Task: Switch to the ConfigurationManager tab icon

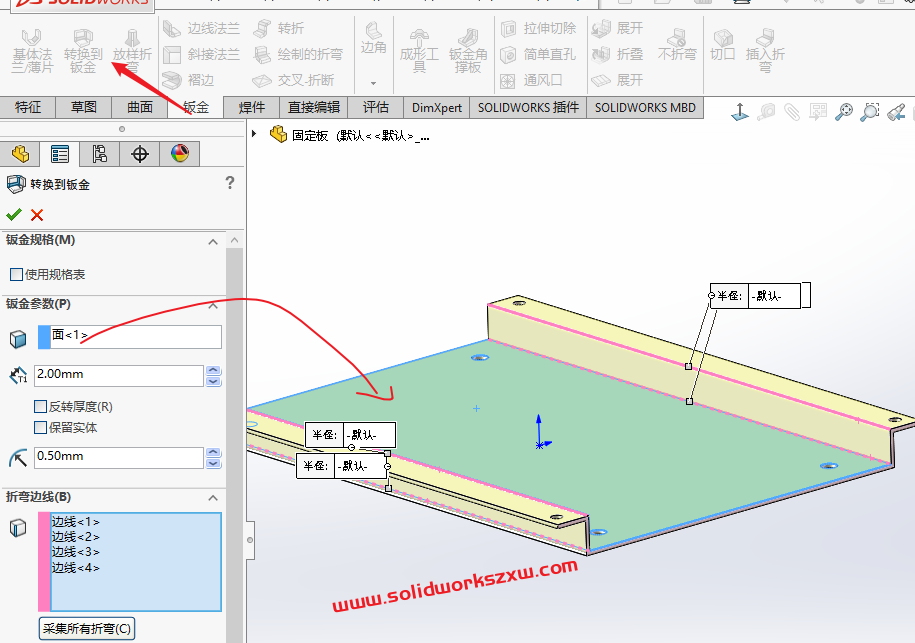Action: pyautogui.click(x=99, y=154)
